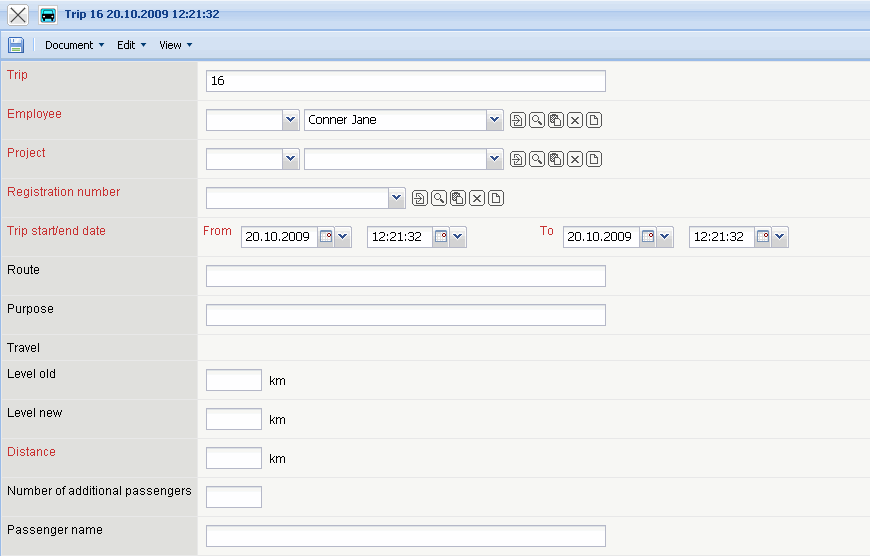Click into the Route text field
This screenshot has height=556, width=870.
405,276
